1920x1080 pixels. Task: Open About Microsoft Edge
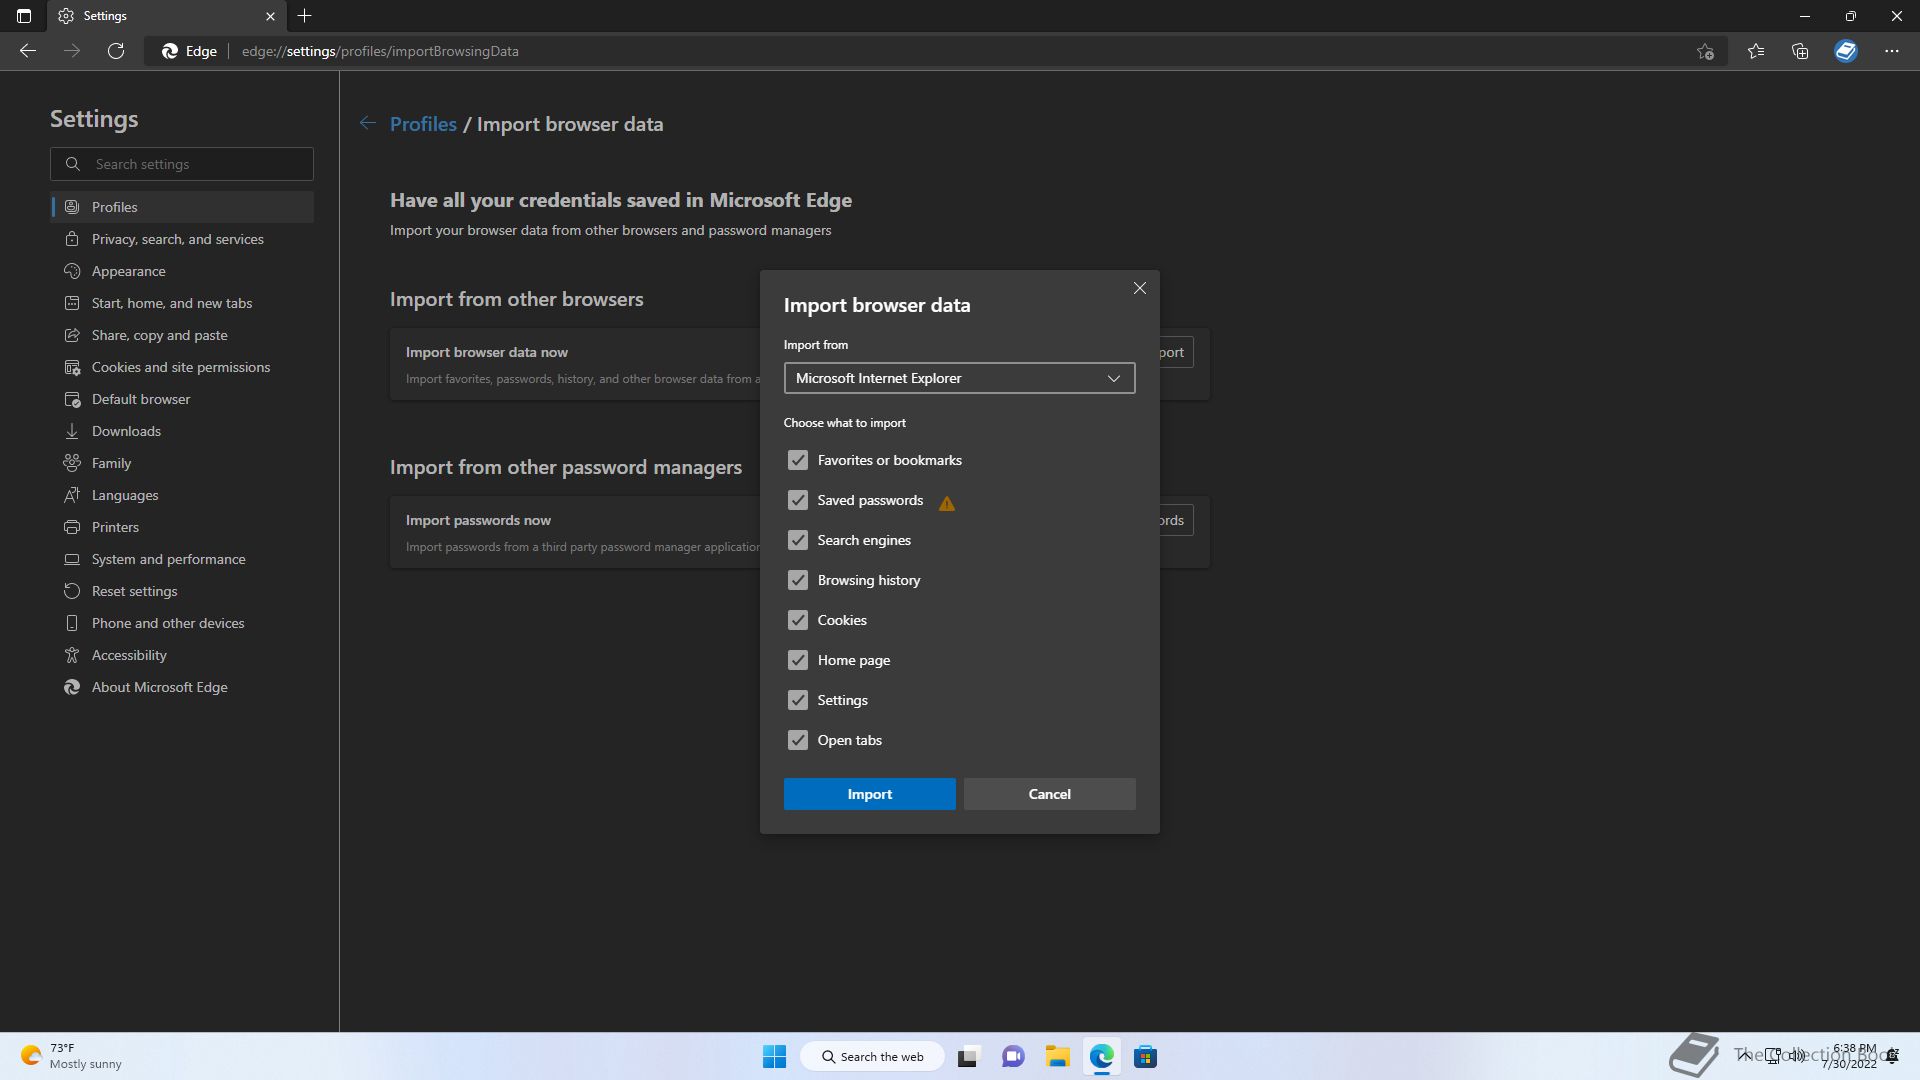coord(182,687)
